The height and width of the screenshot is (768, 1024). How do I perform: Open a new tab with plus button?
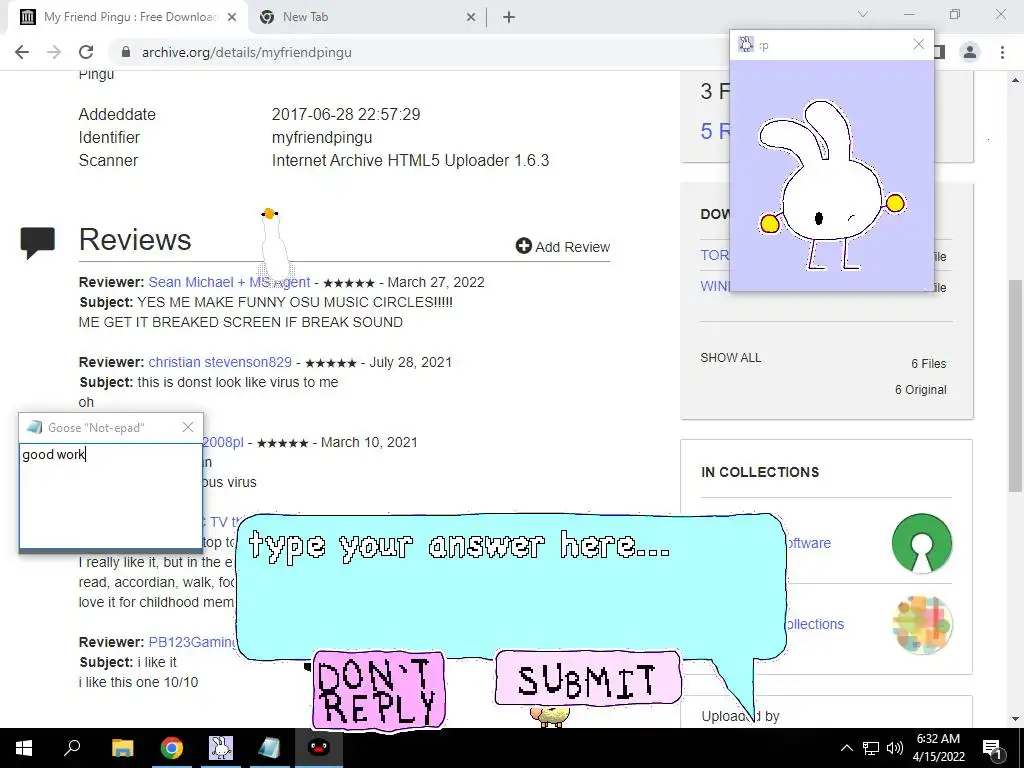pyautogui.click(x=509, y=18)
